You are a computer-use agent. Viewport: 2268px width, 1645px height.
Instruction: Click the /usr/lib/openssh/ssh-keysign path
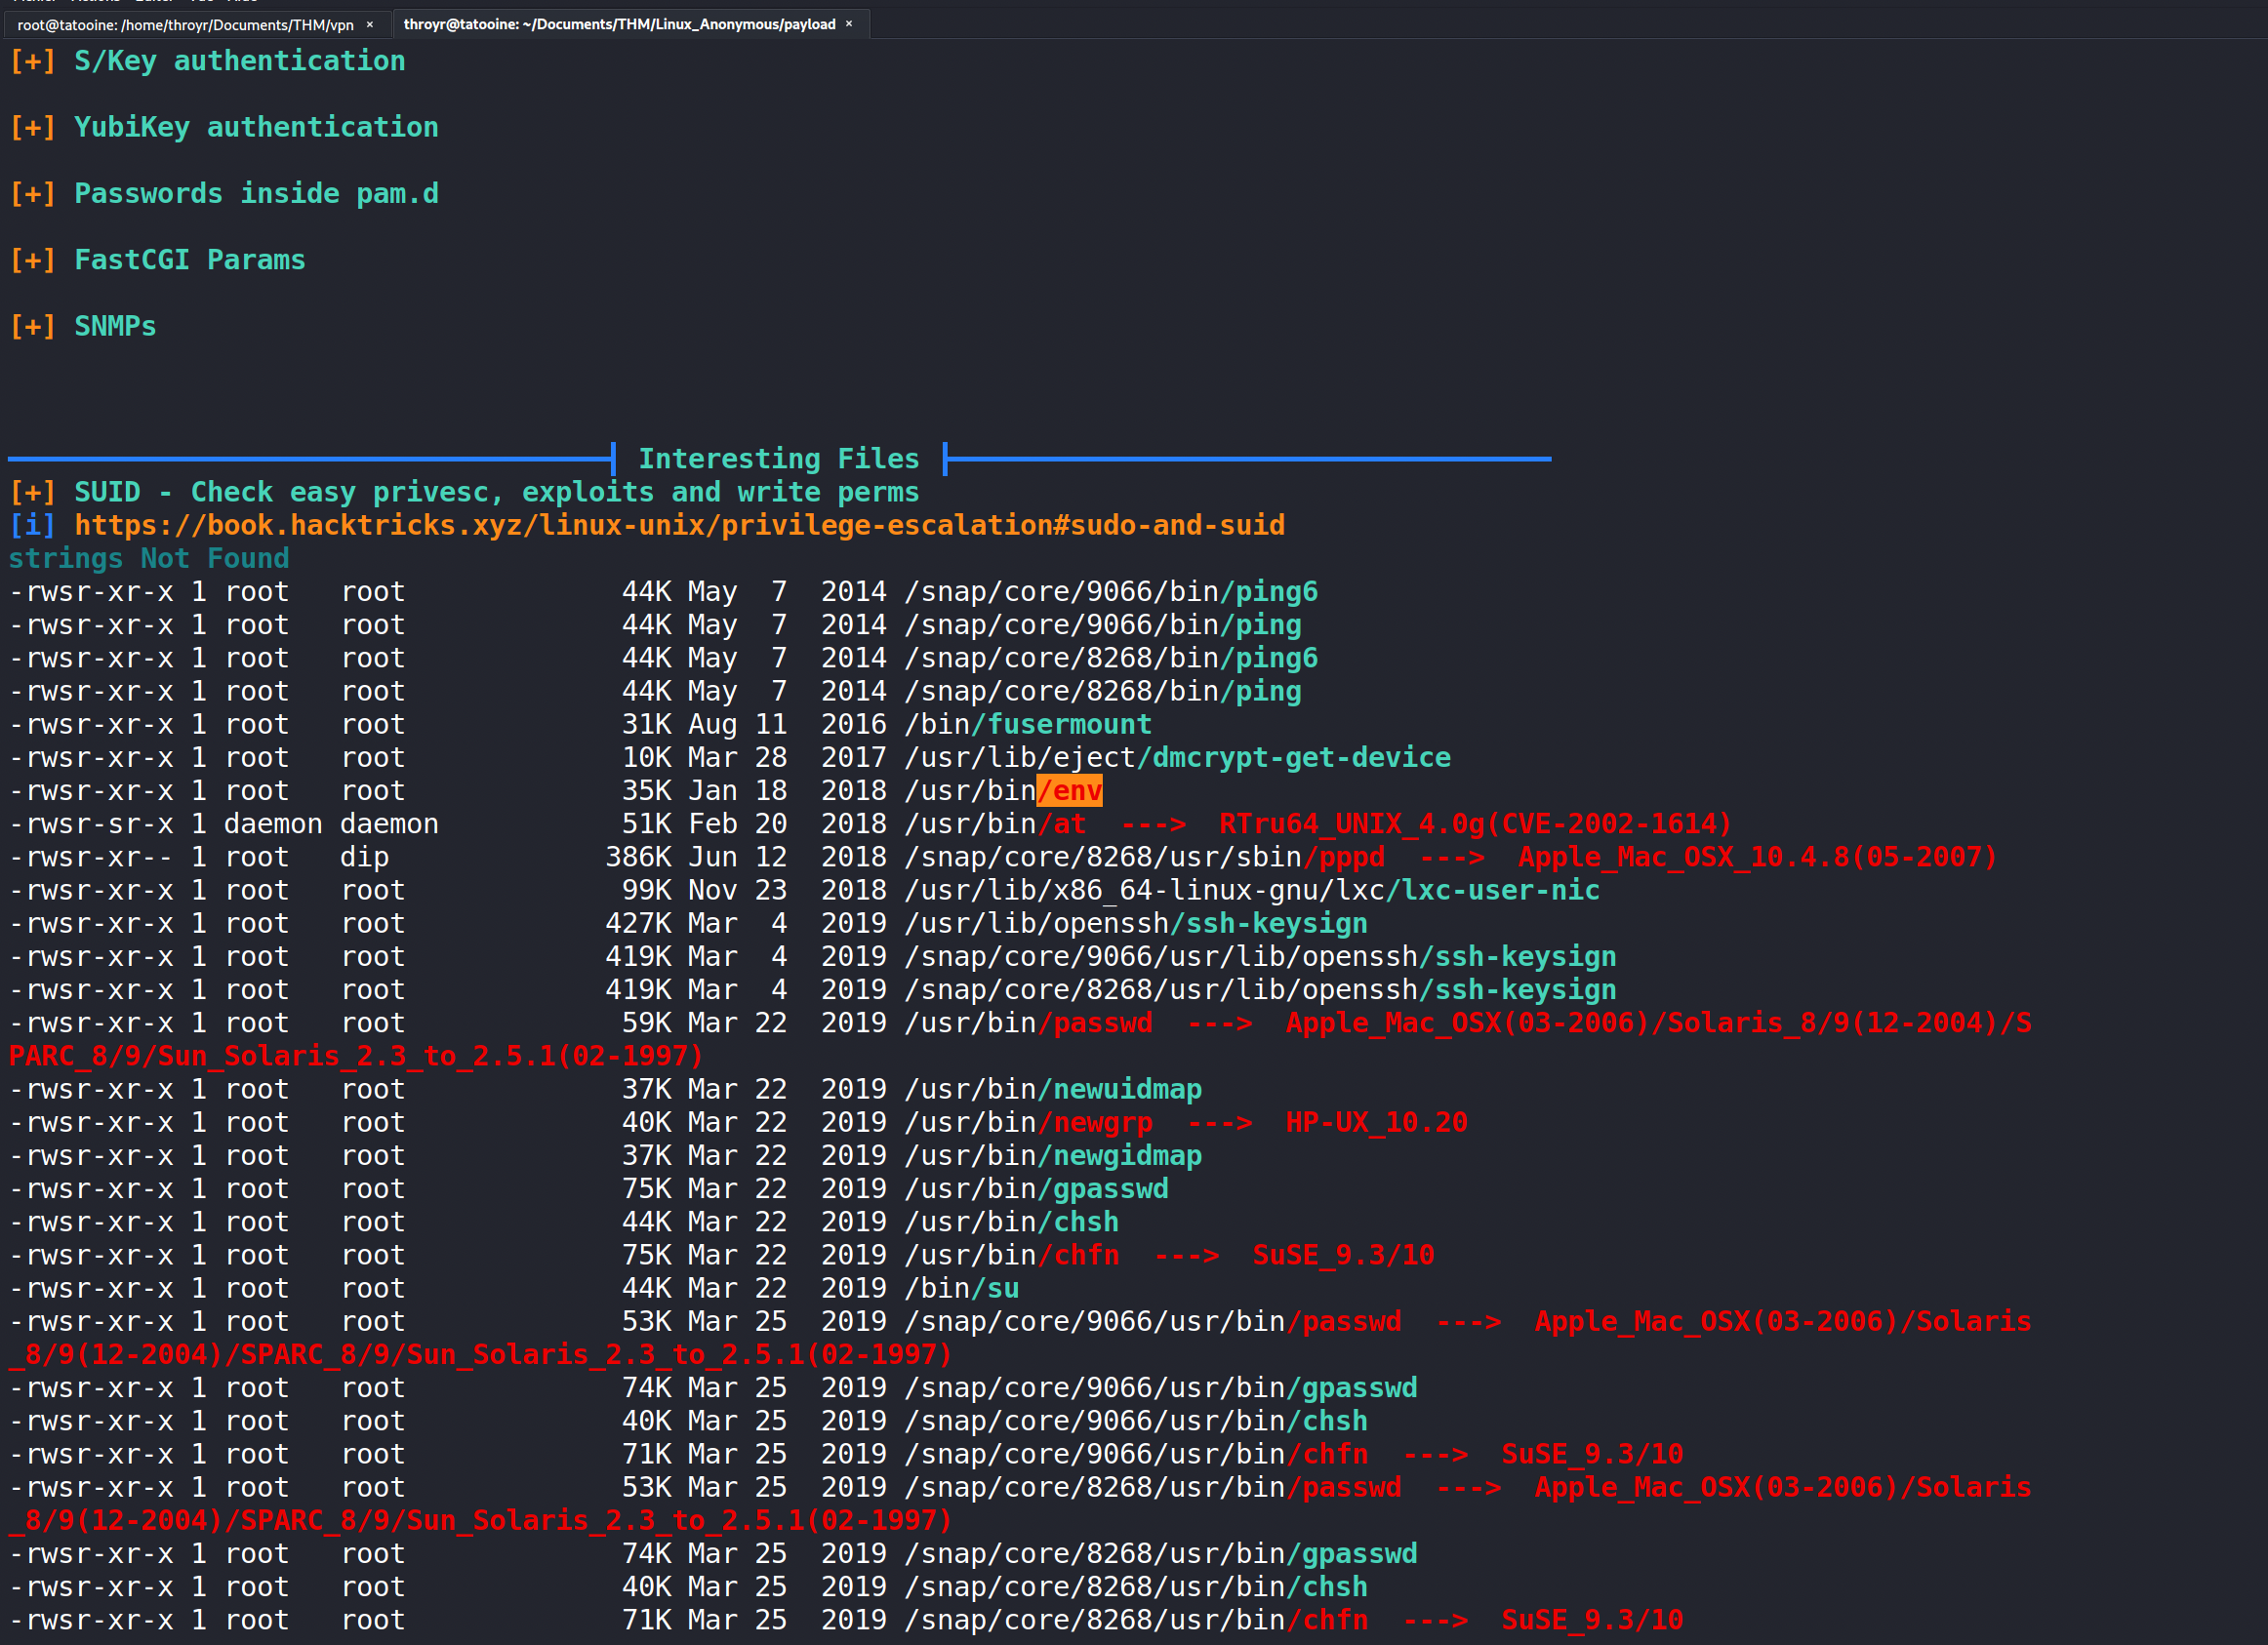pos(1136,923)
